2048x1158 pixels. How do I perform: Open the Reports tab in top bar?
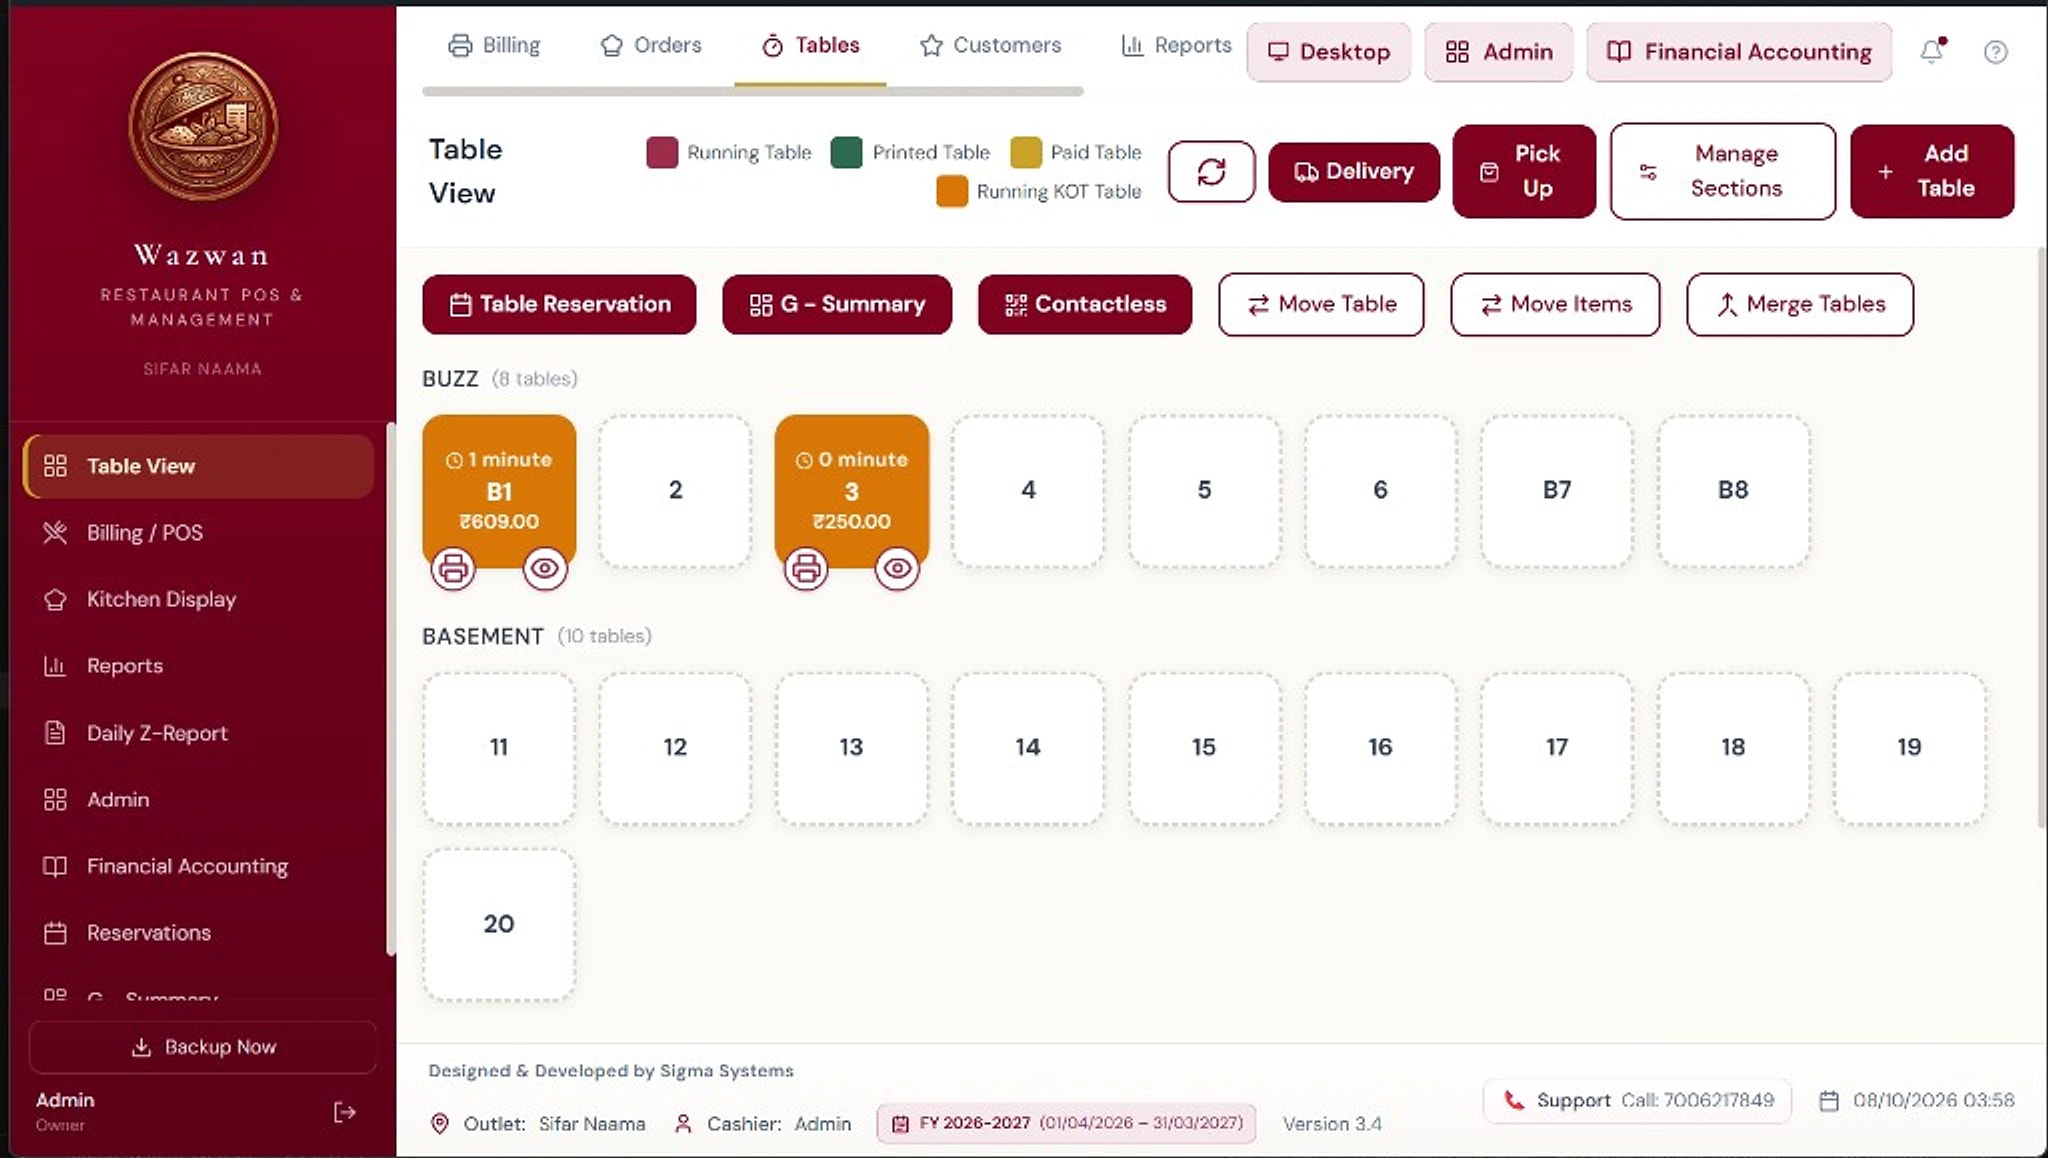1176,45
